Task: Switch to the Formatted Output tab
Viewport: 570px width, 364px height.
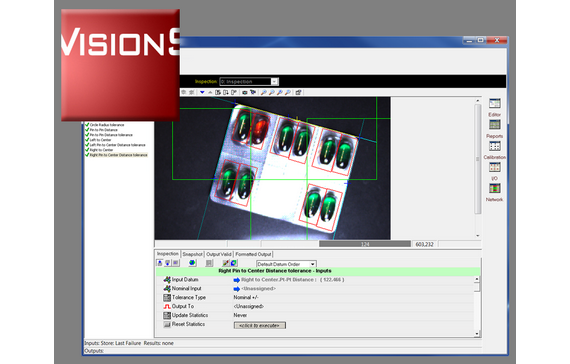Action: tap(253, 254)
